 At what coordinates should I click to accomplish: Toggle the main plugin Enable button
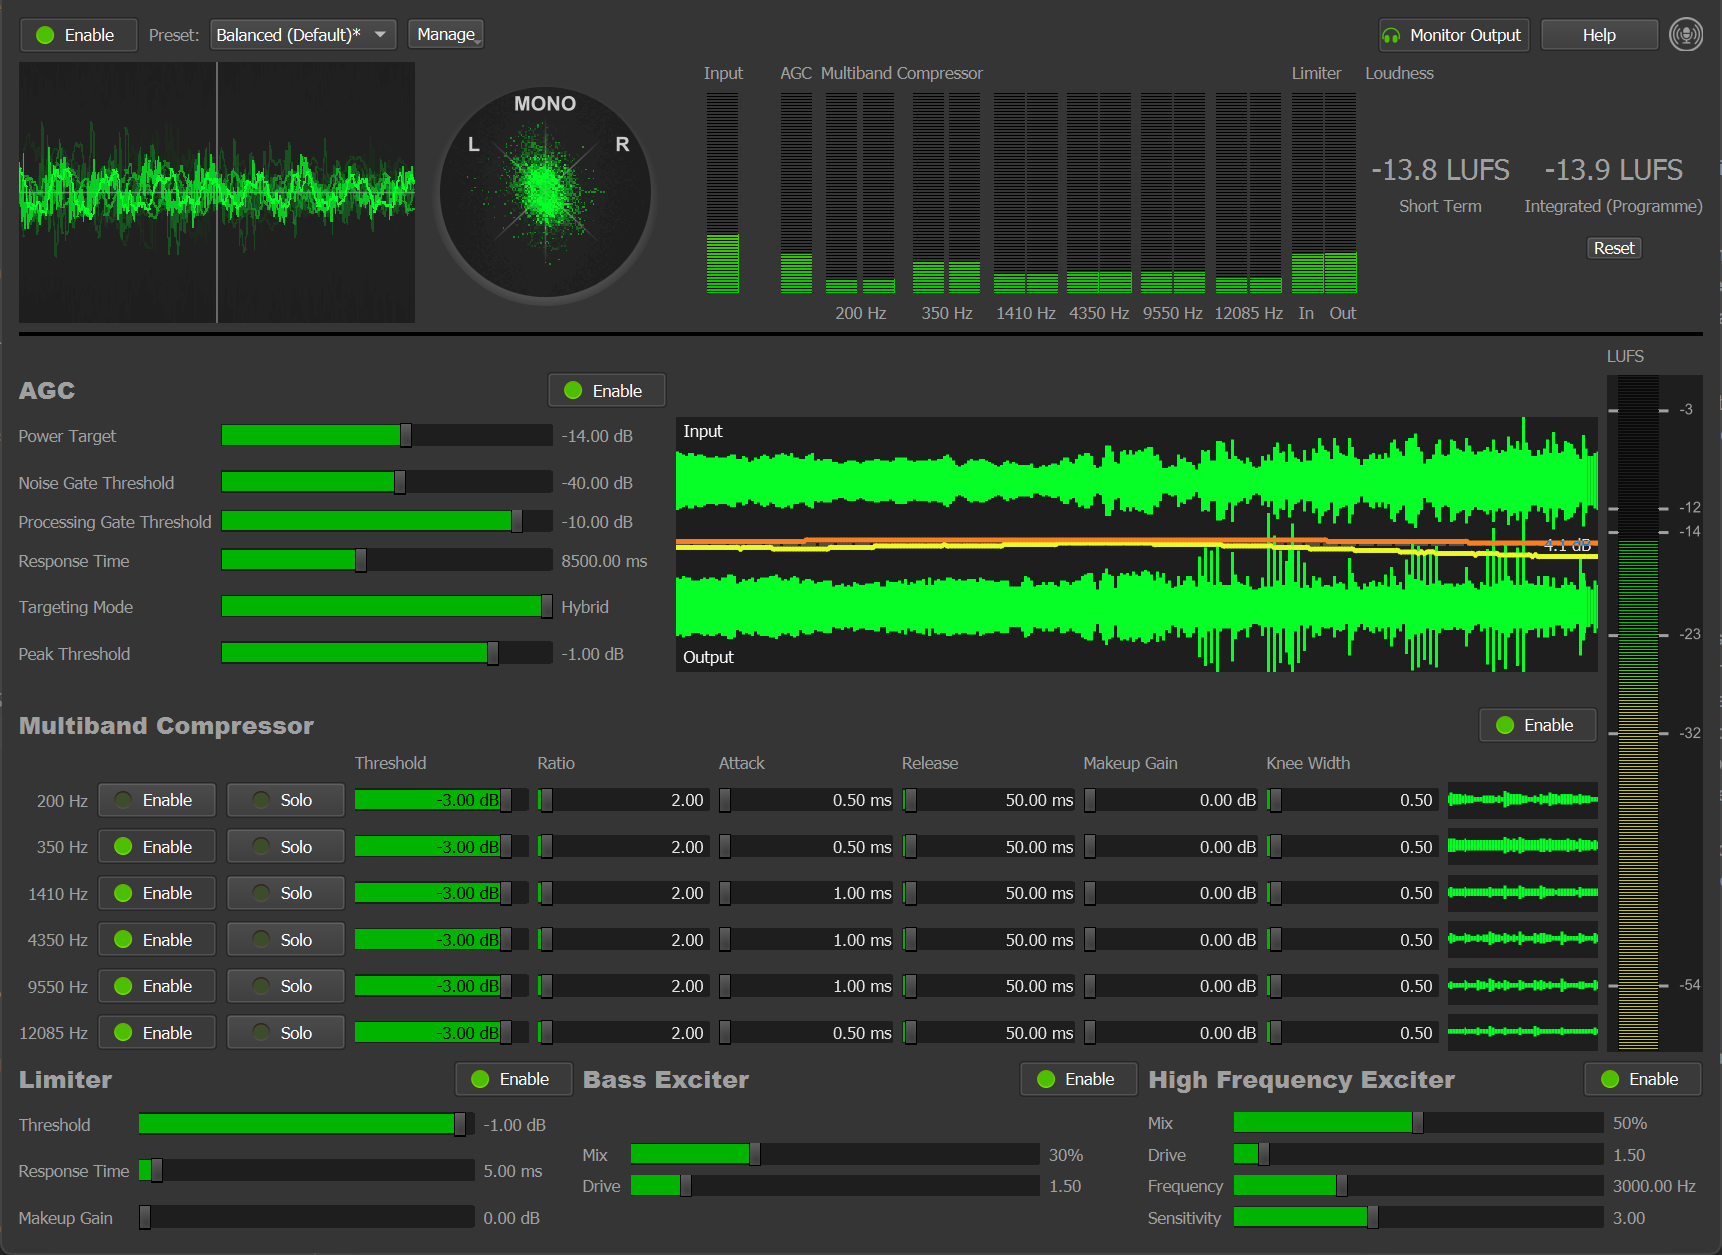(x=76, y=35)
